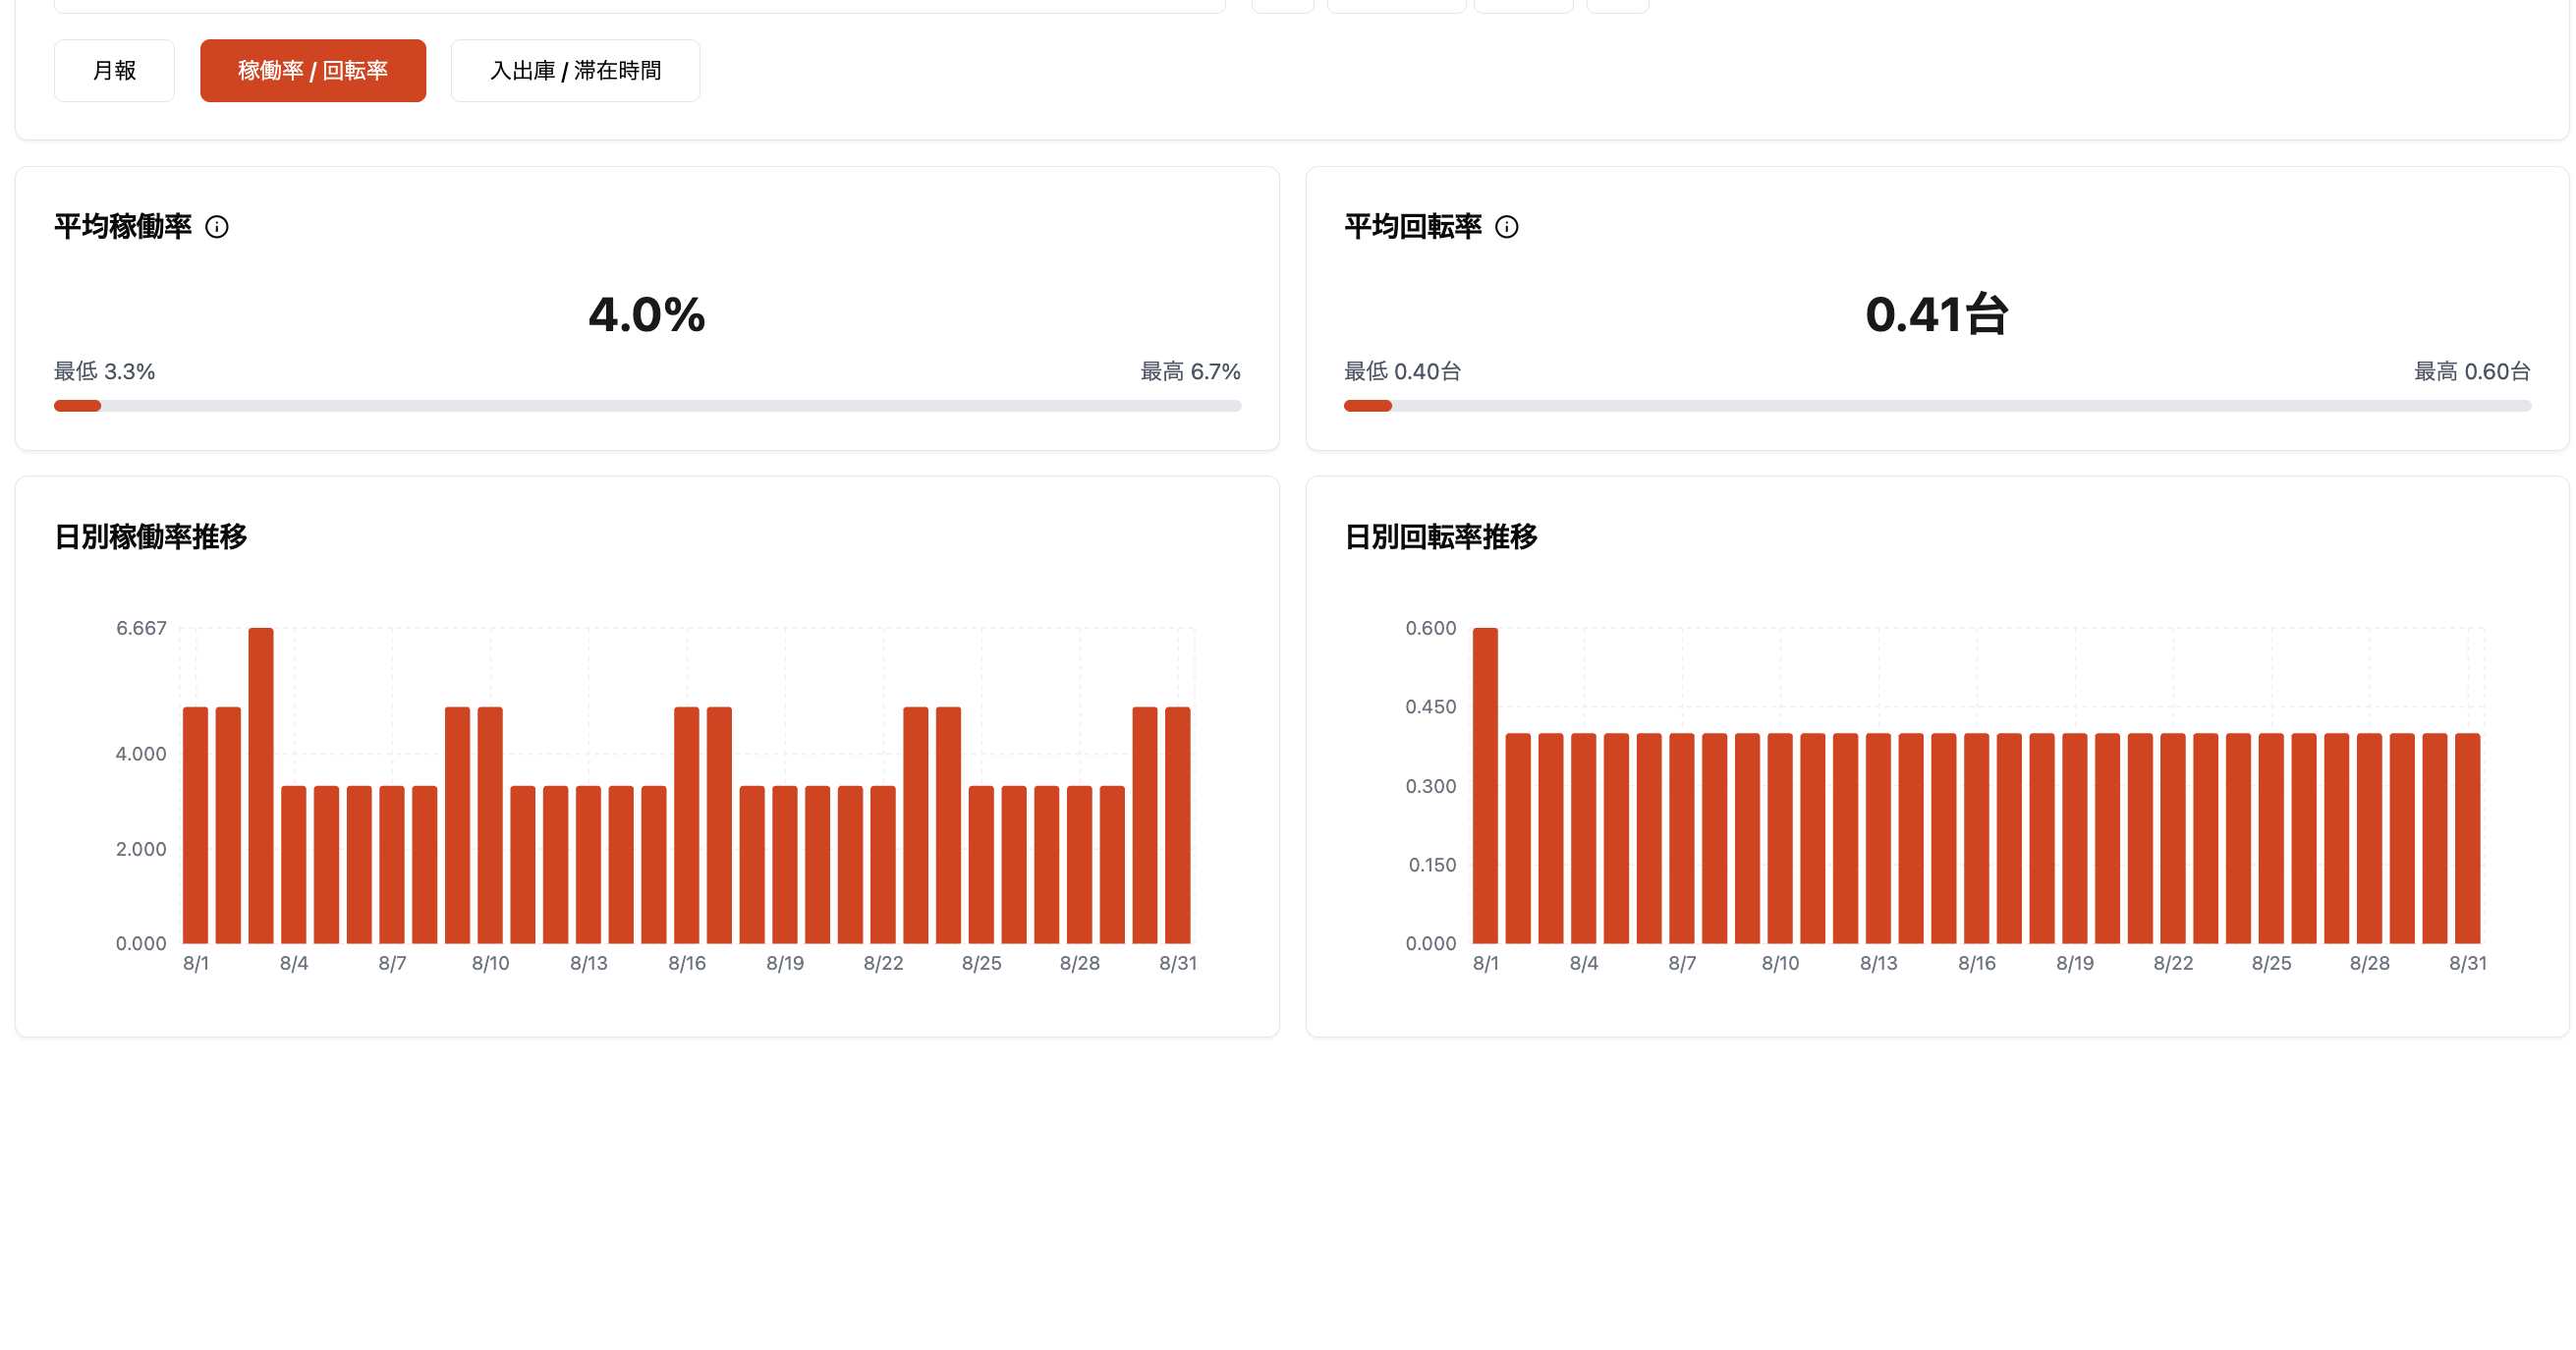Click info icon beside 平均回転率
Screen dimensions: 2576x1350
point(1506,227)
